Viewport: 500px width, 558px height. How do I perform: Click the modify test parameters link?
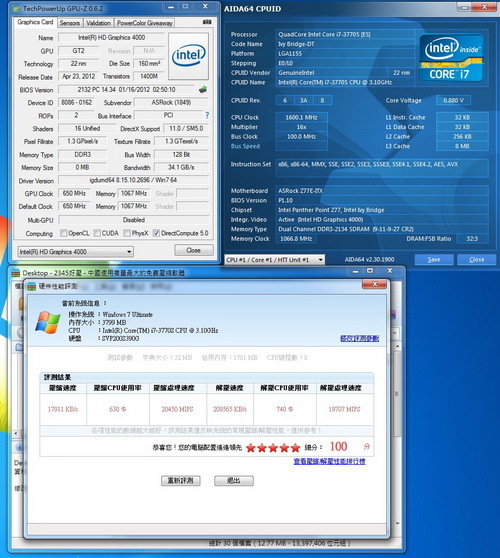click(x=359, y=338)
